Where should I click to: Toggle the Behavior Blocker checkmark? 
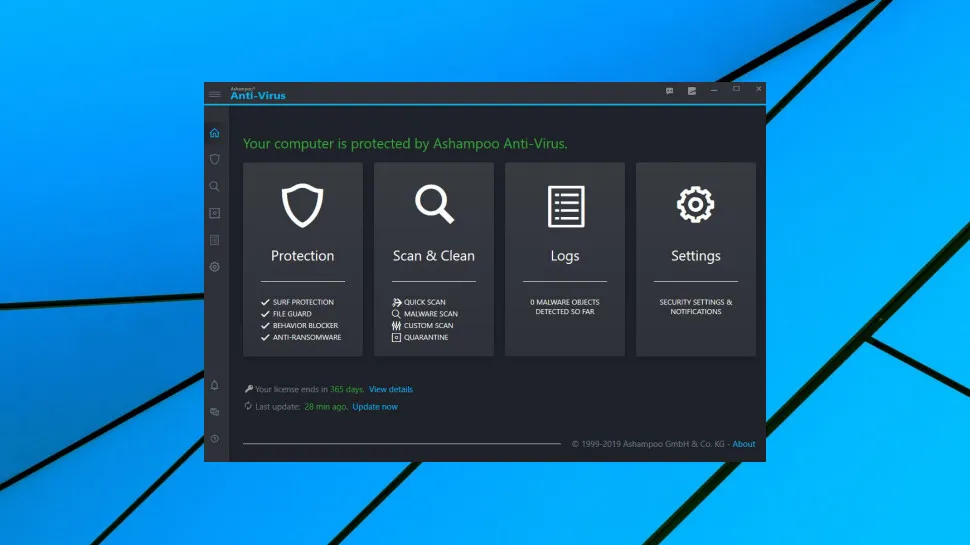pos(265,325)
